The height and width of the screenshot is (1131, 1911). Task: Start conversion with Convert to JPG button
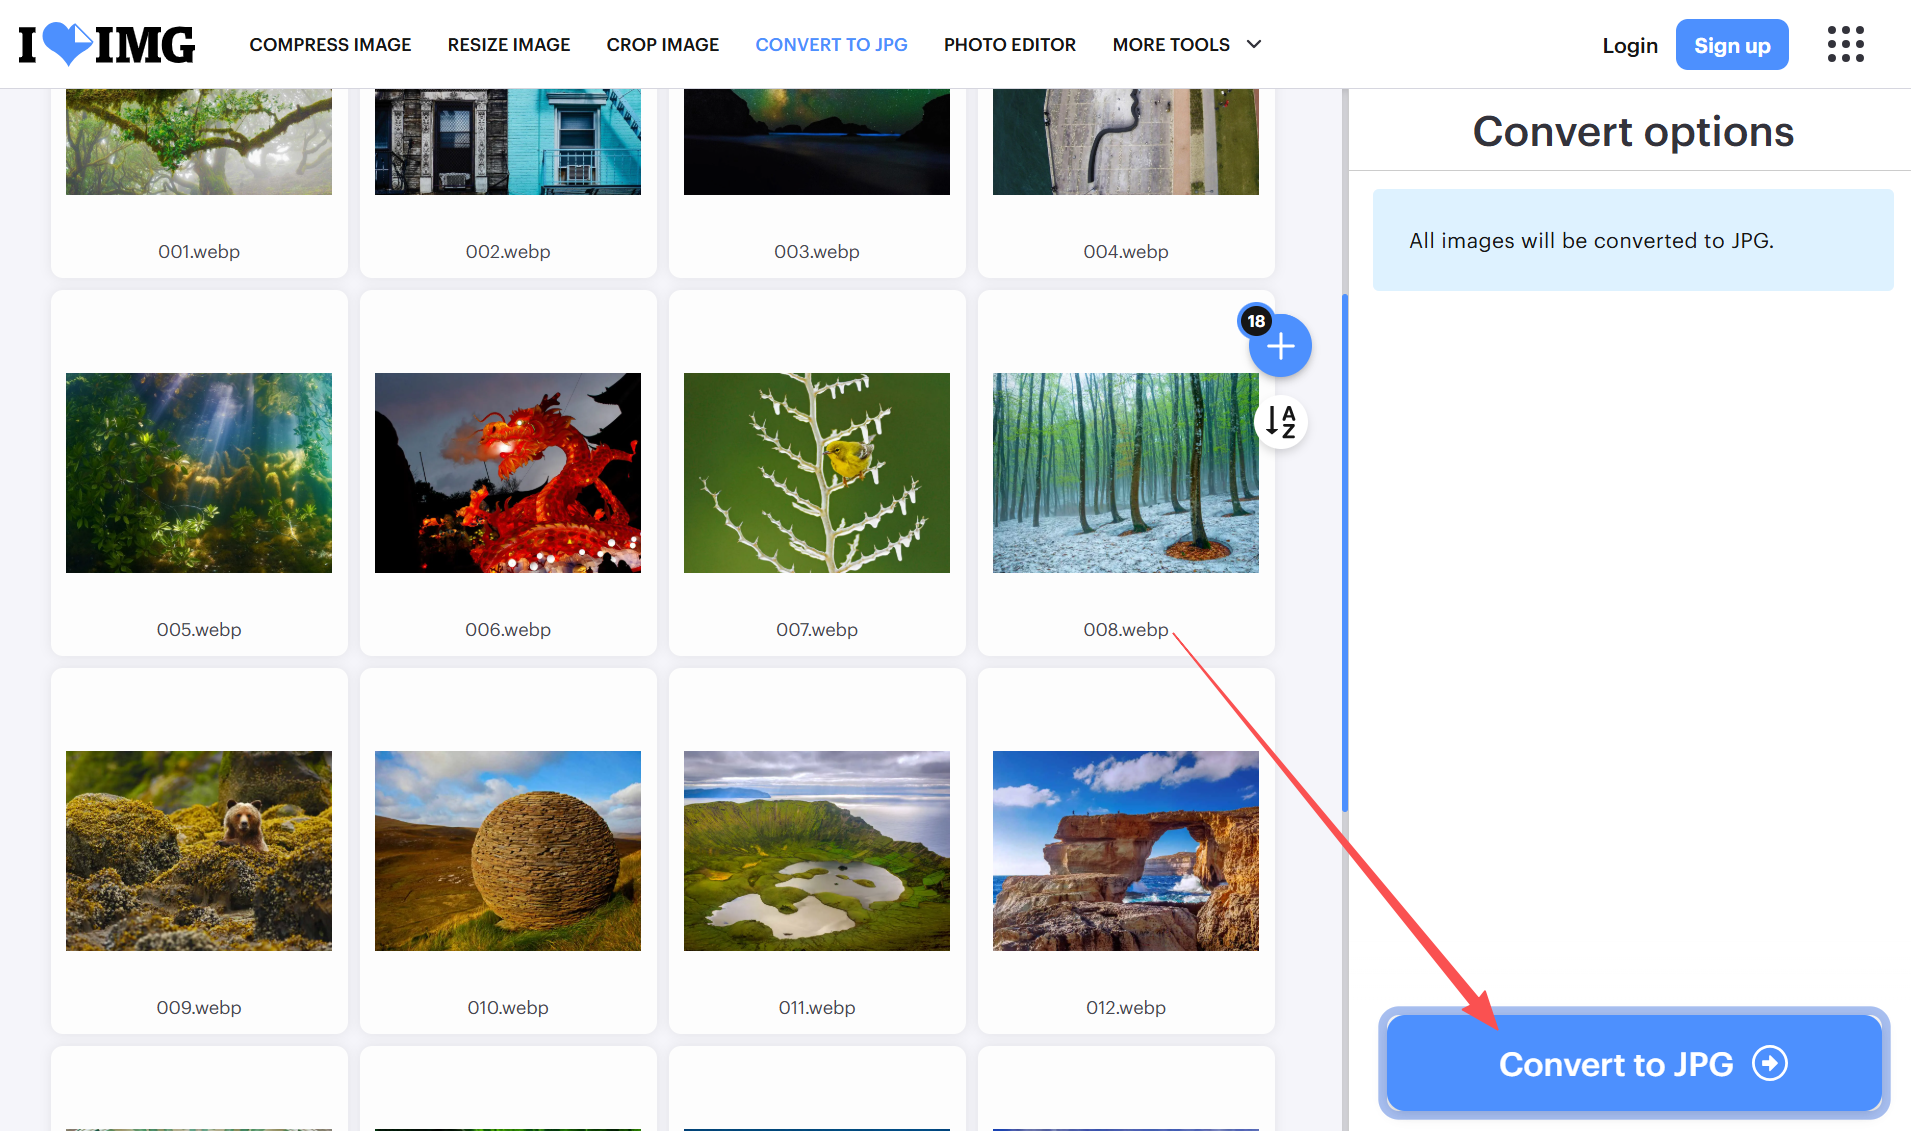pyautogui.click(x=1634, y=1063)
